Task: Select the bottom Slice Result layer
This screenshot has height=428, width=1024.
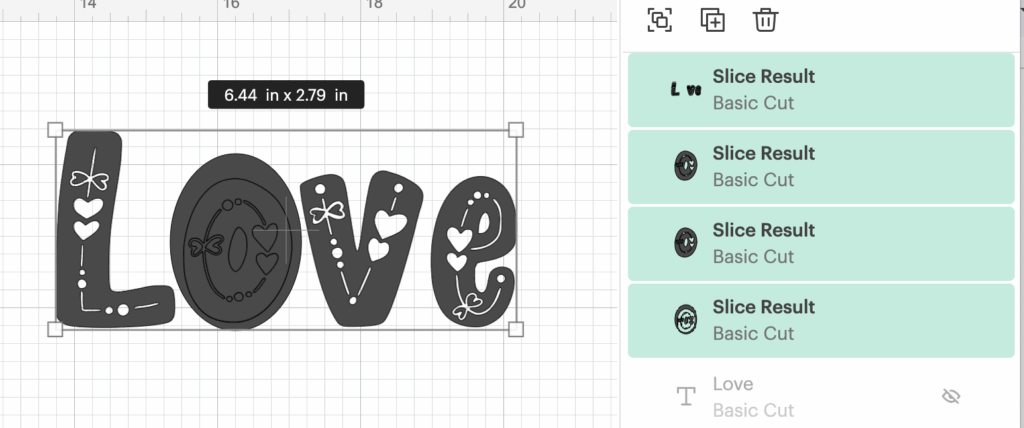Action: coord(821,320)
